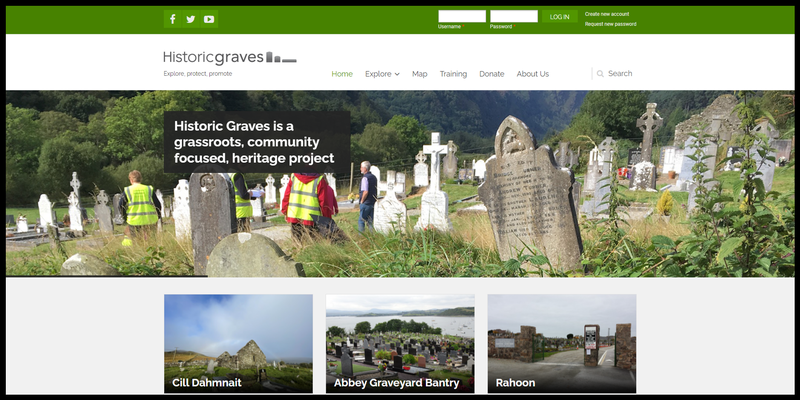Expand the Explore menu chevron
The height and width of the screenshot is (400, 800).
click(397, 74)
